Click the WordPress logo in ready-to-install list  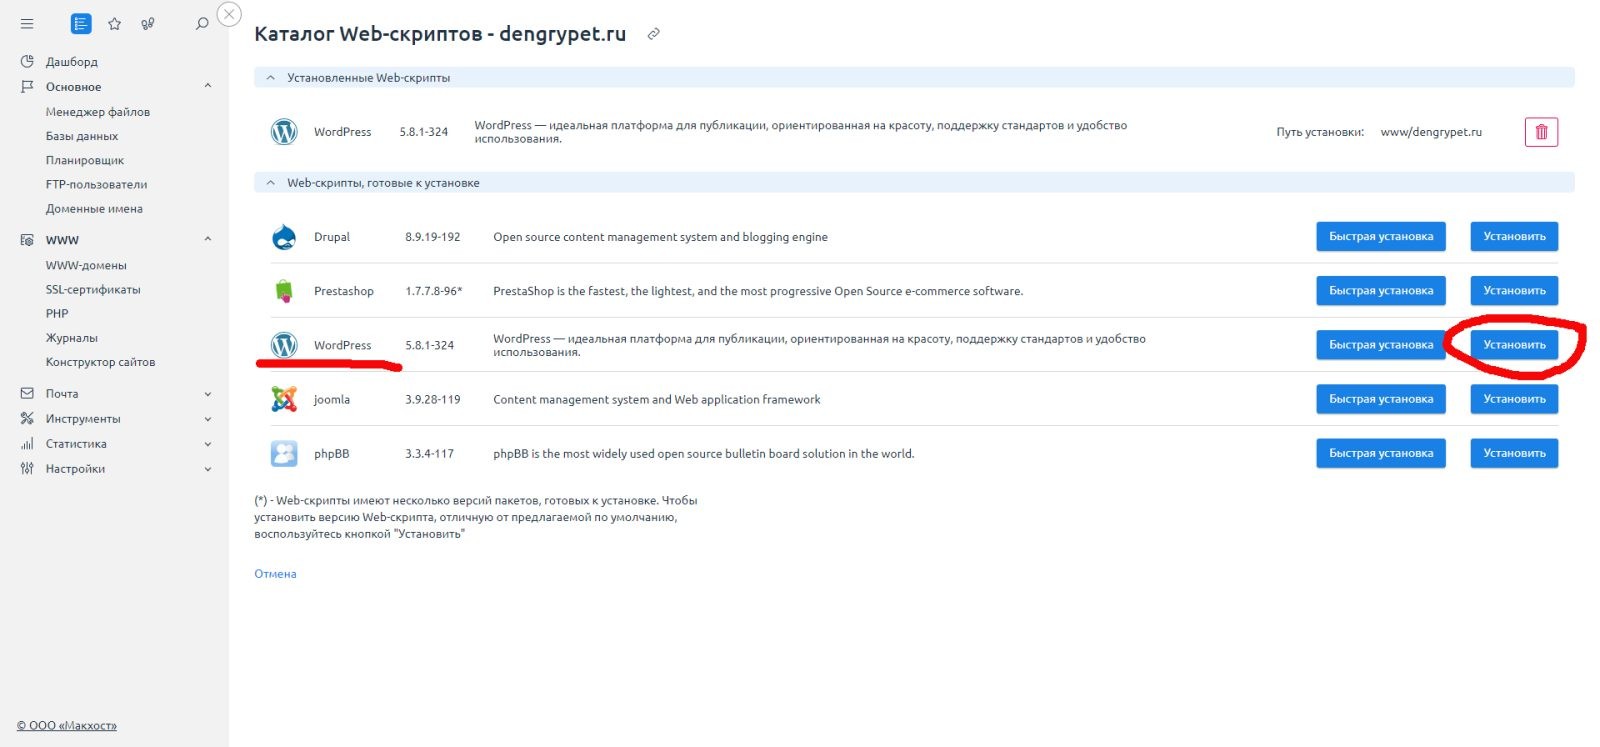pos(284,345)
